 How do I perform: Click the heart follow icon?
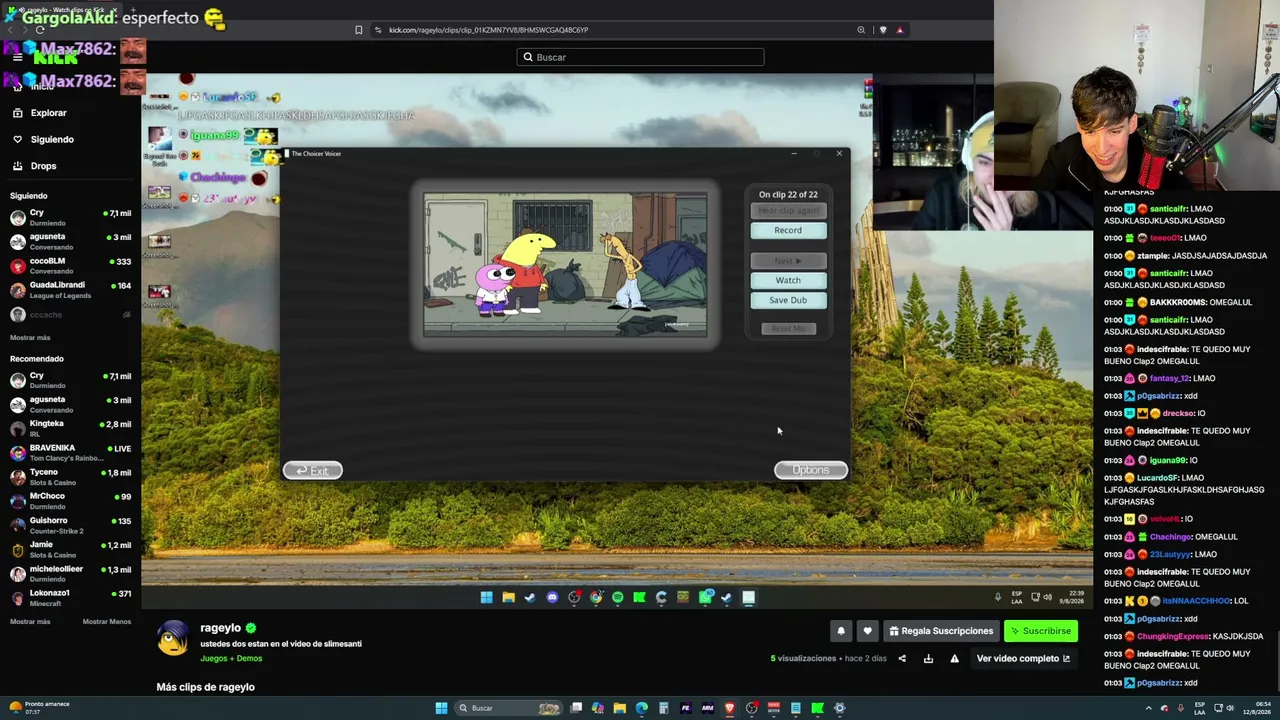867,631
